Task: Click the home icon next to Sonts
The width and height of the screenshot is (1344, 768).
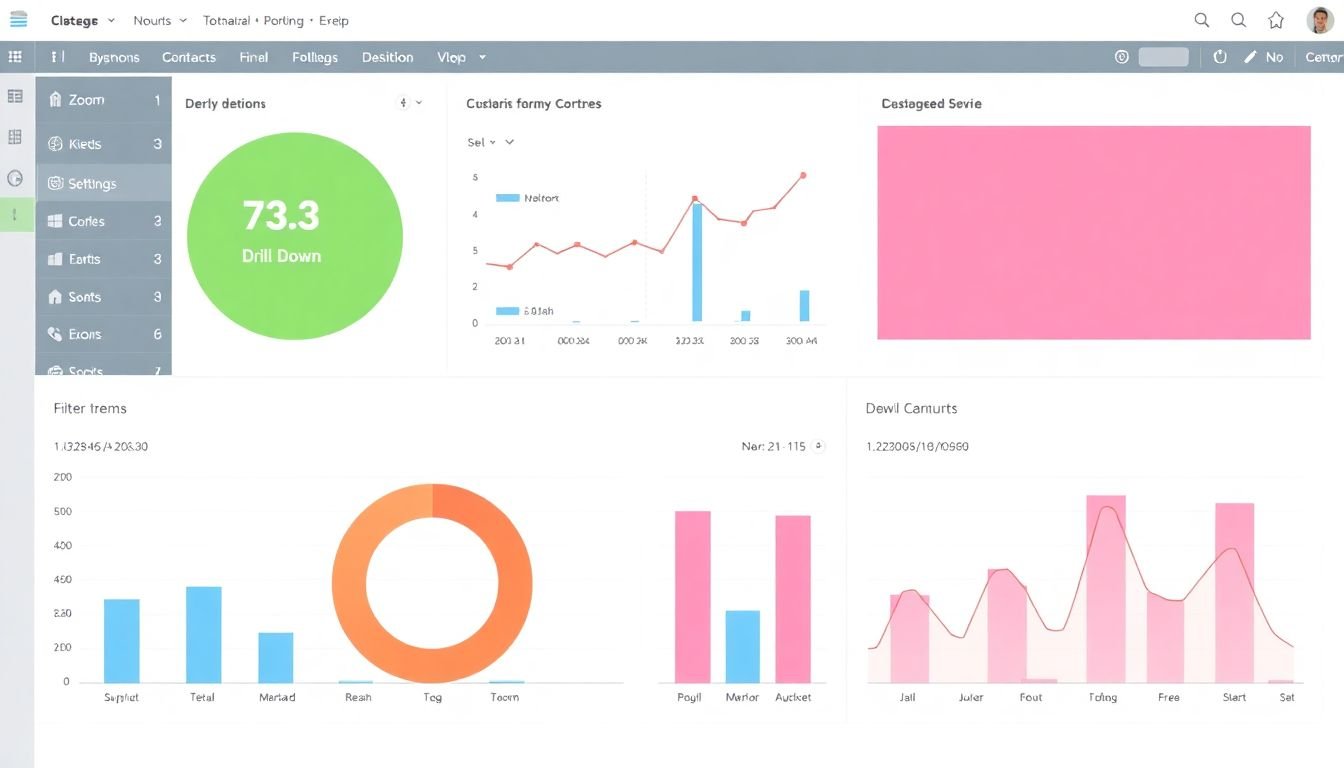Action: tap(55, 297)
